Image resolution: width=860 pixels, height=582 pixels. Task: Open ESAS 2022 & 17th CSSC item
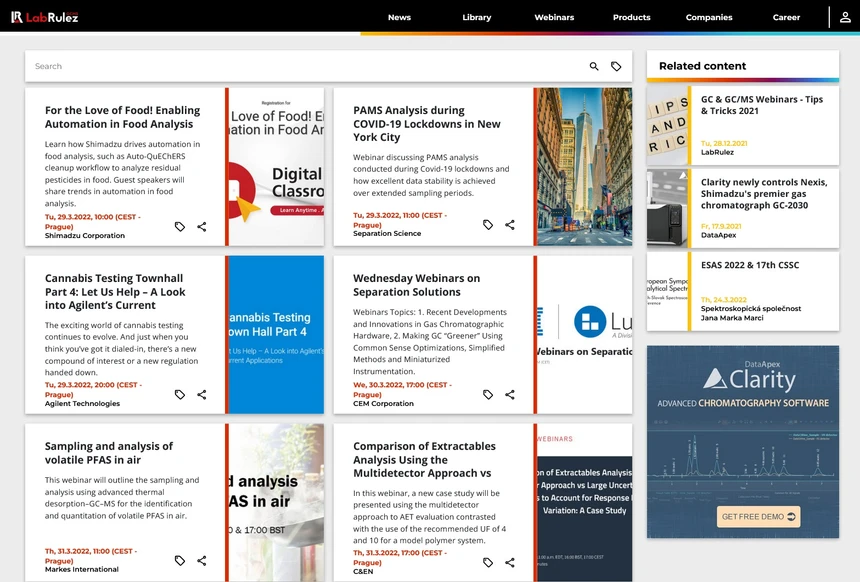[750, 265]
